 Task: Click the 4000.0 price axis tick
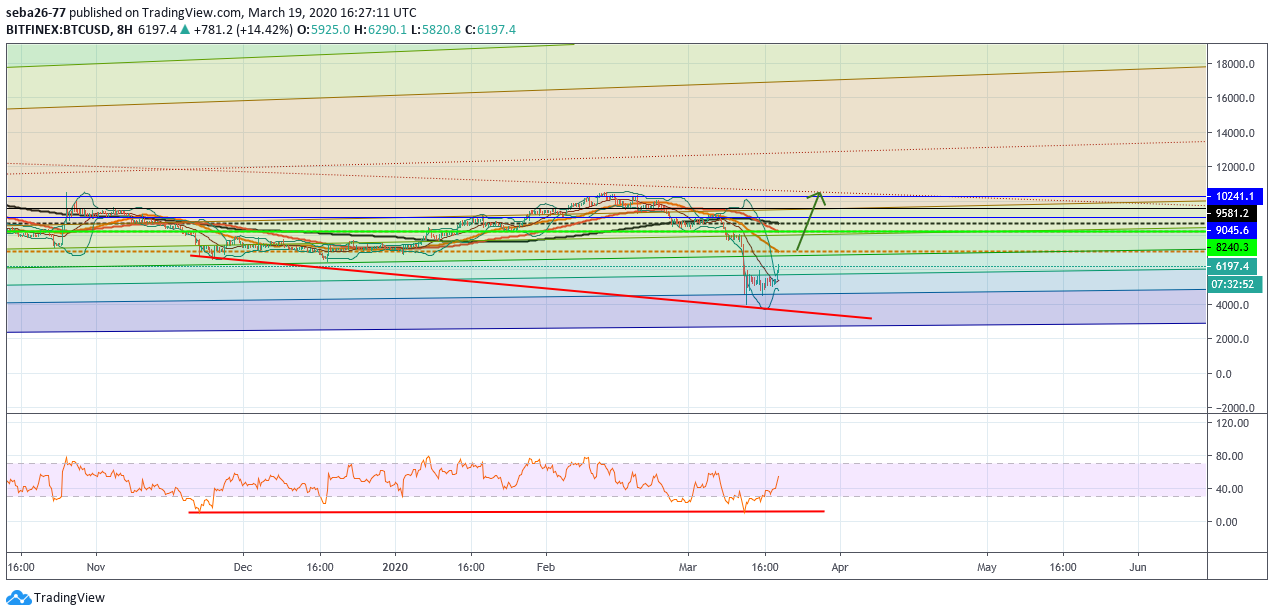click(1232, 305)
